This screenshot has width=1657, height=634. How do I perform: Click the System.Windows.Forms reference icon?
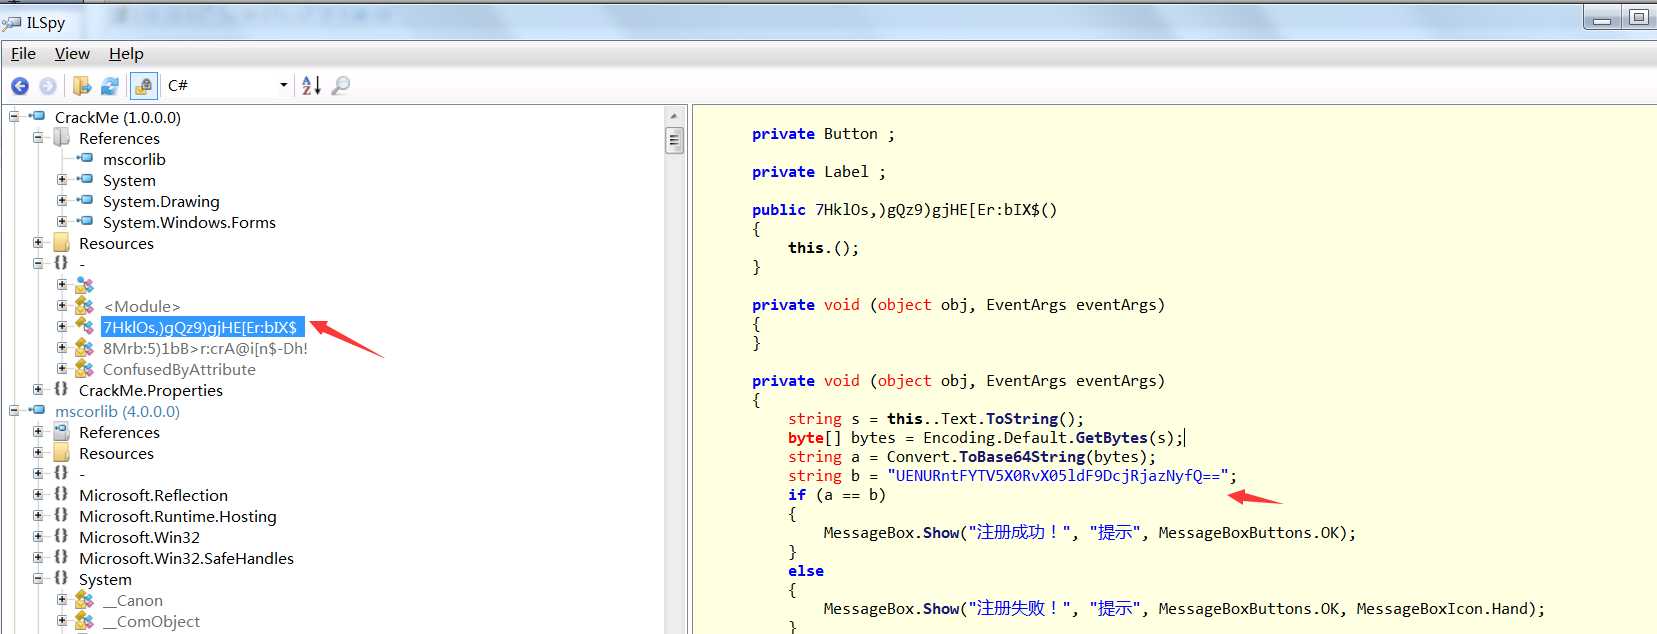(85, 222)
